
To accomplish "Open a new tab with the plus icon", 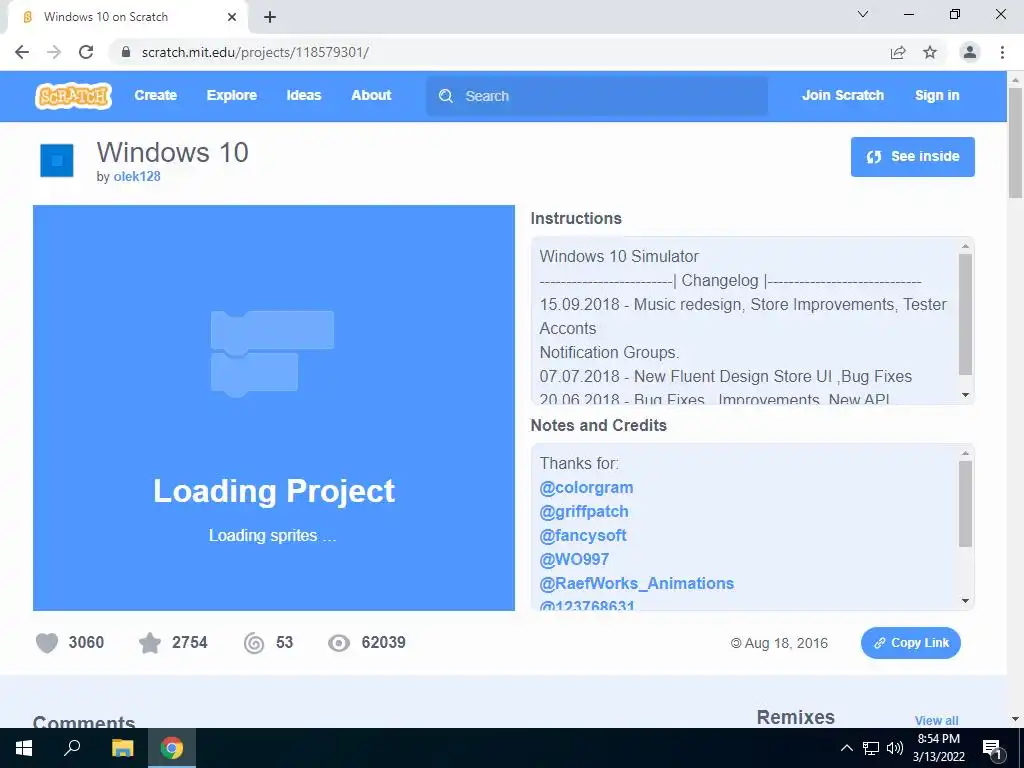I will [270, 18].
